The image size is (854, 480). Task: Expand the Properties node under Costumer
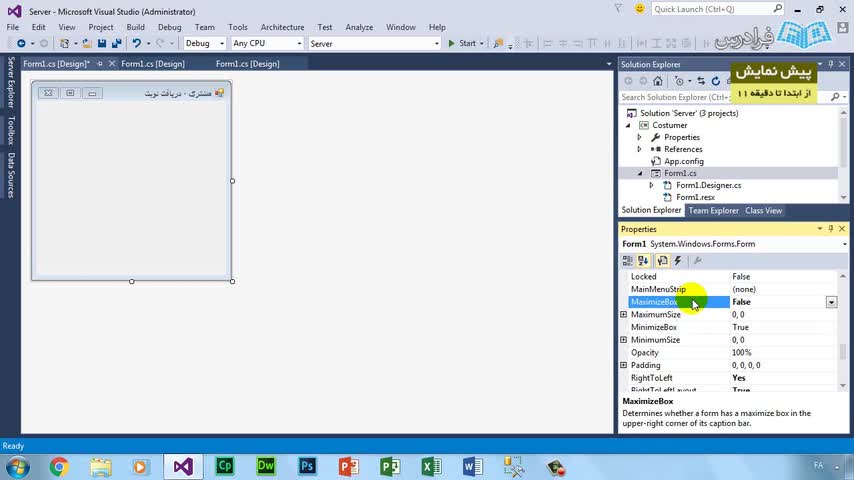click(x=640, y=137)
